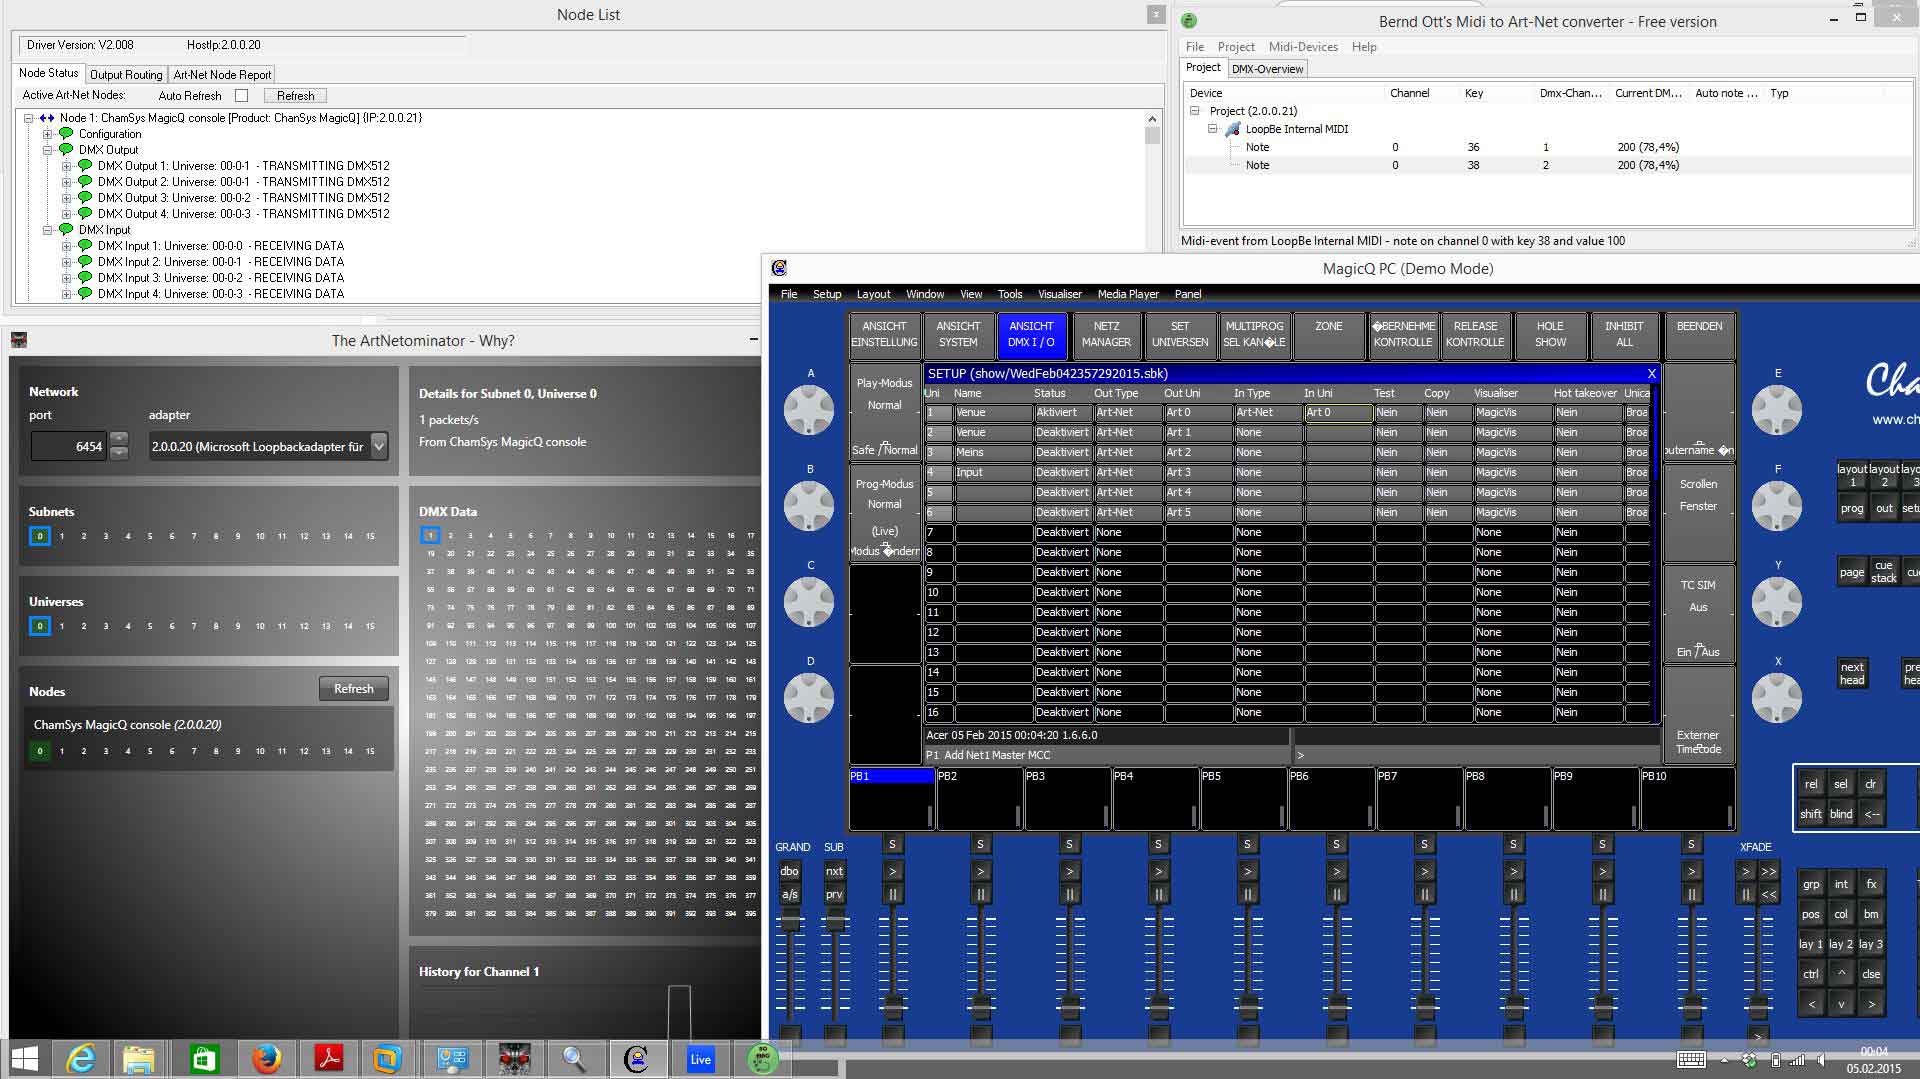Expand DMX Input 3 tree item
Screen dimensions: 1920x1079
point(66,278)
